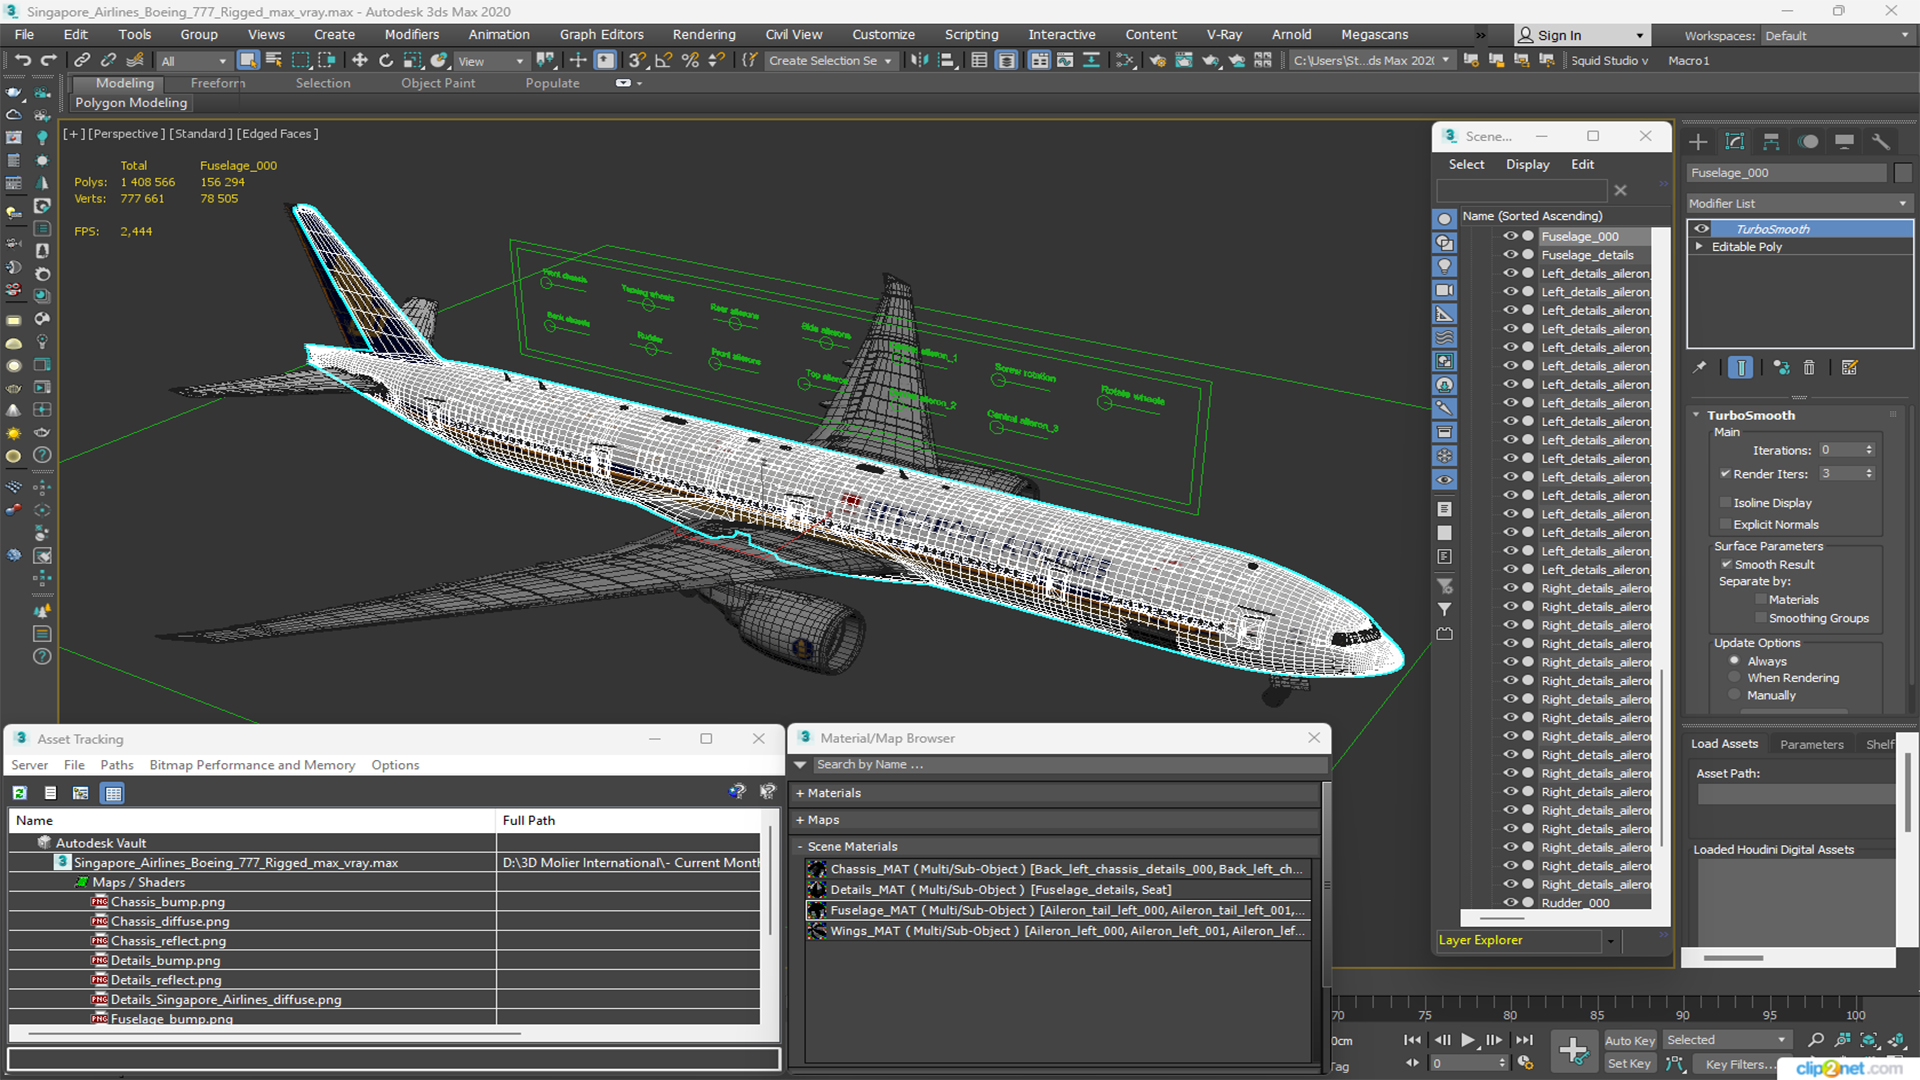Image resolution: width=1920 pixels, height=1080 pixels.
Task: Open the Rendering menu
Action: (x=704, y=35)
